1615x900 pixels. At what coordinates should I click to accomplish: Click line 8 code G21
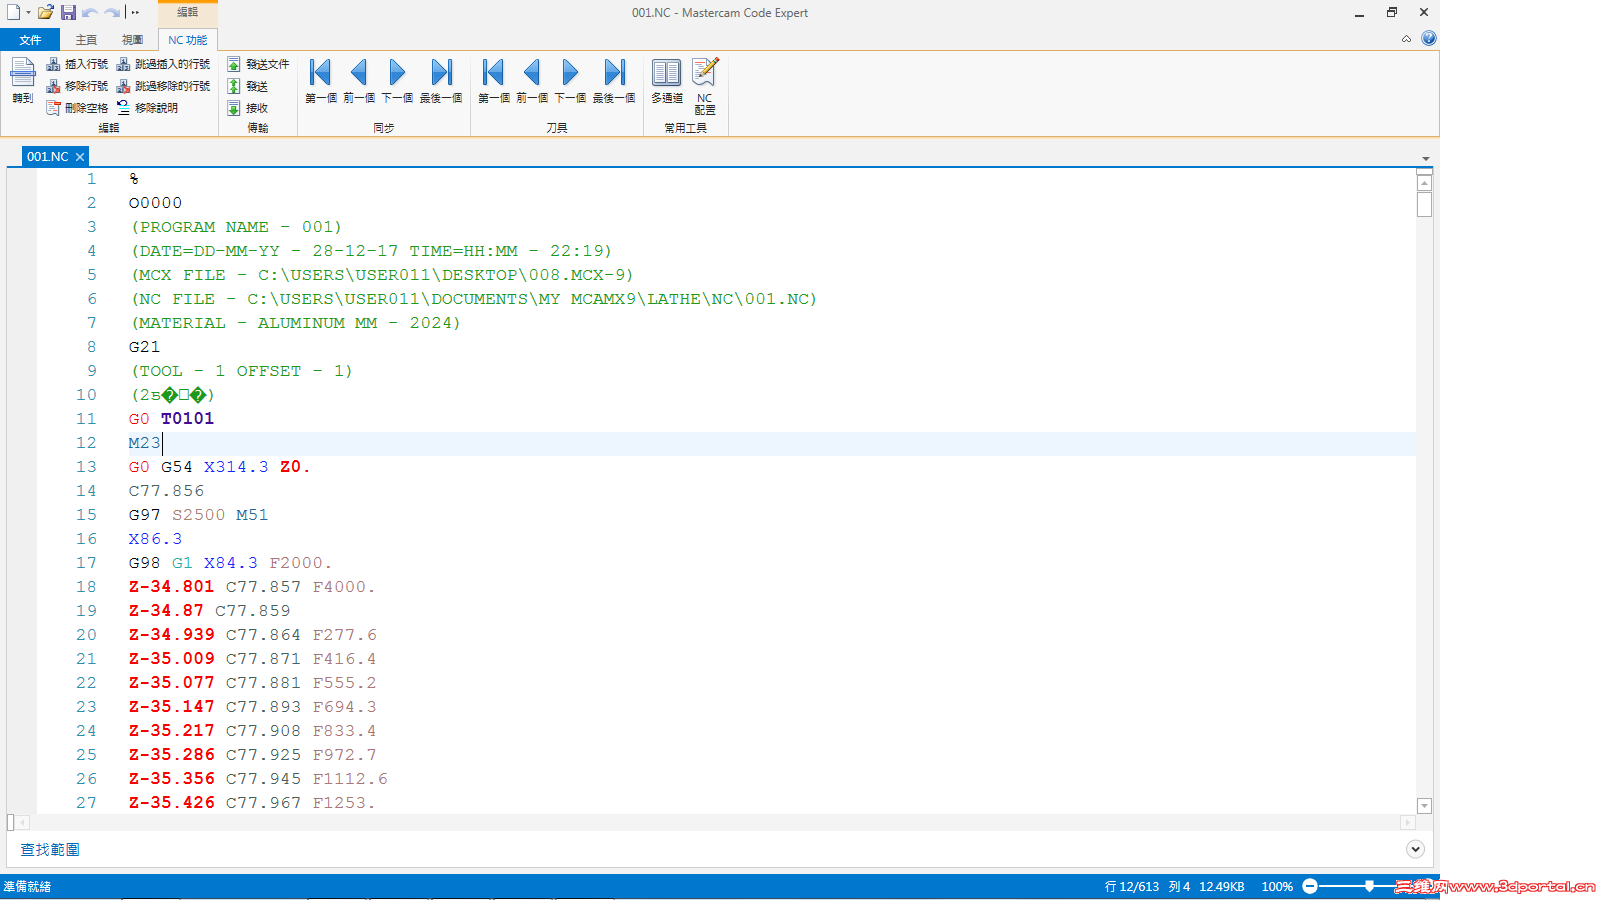click(144, 347)
